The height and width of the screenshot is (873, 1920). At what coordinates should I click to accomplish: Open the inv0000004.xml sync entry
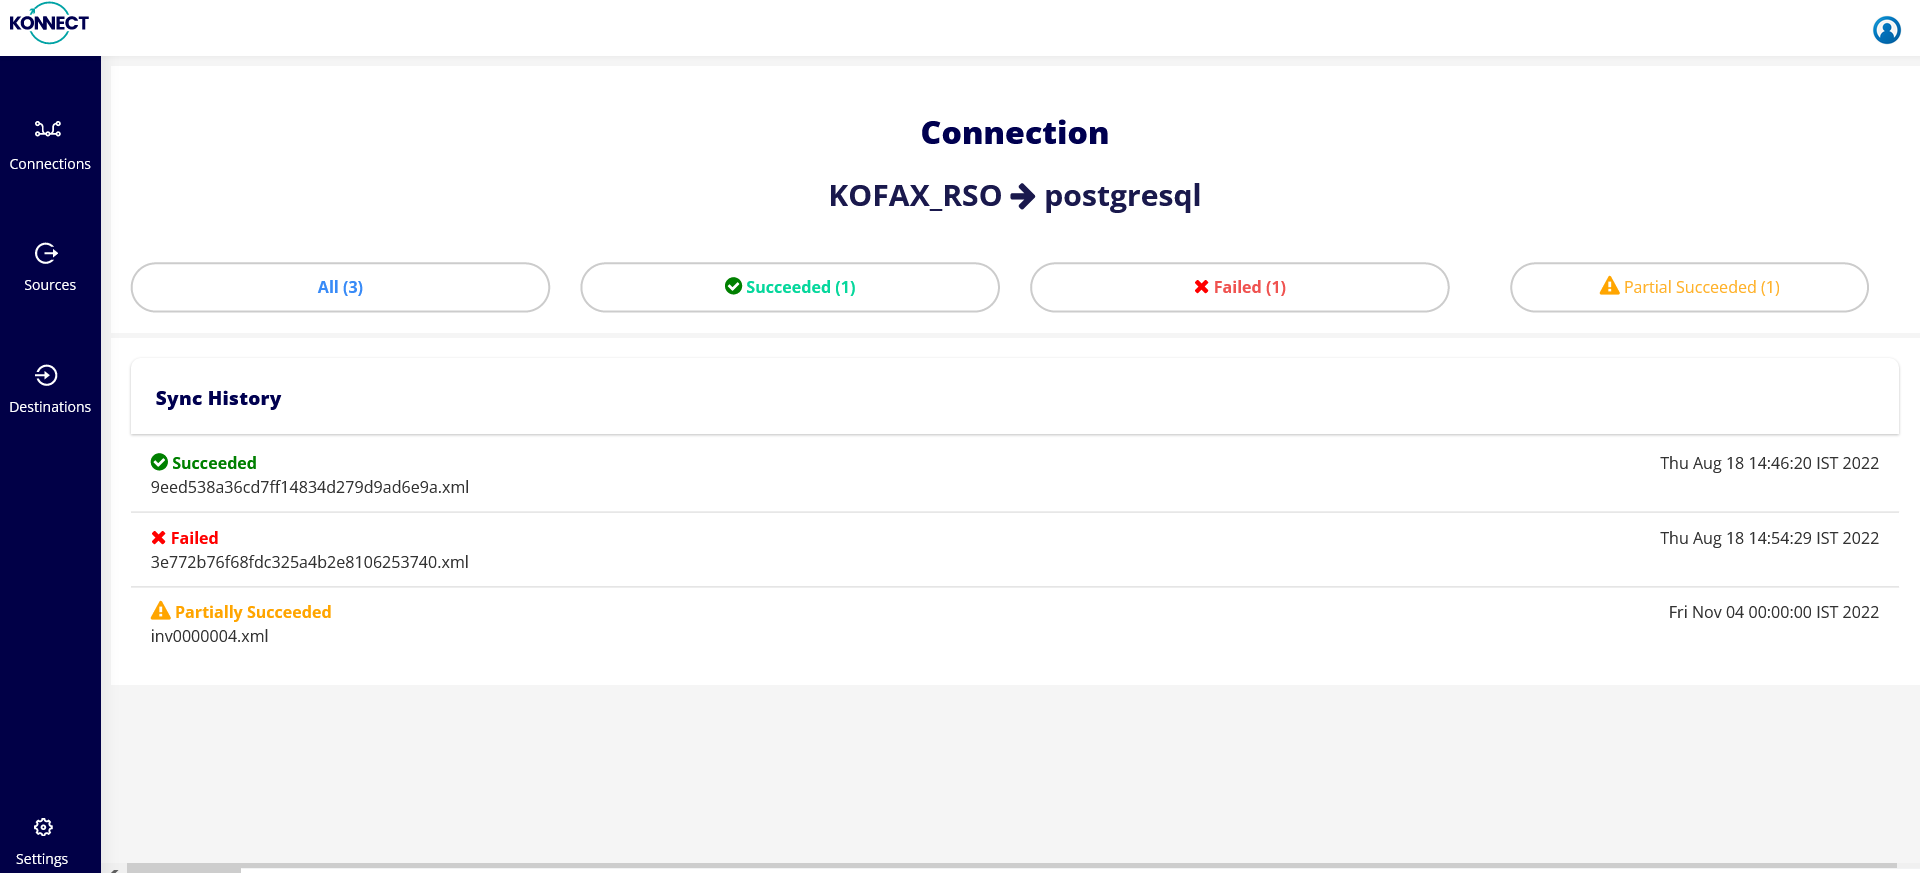click(x=210, y=637)
